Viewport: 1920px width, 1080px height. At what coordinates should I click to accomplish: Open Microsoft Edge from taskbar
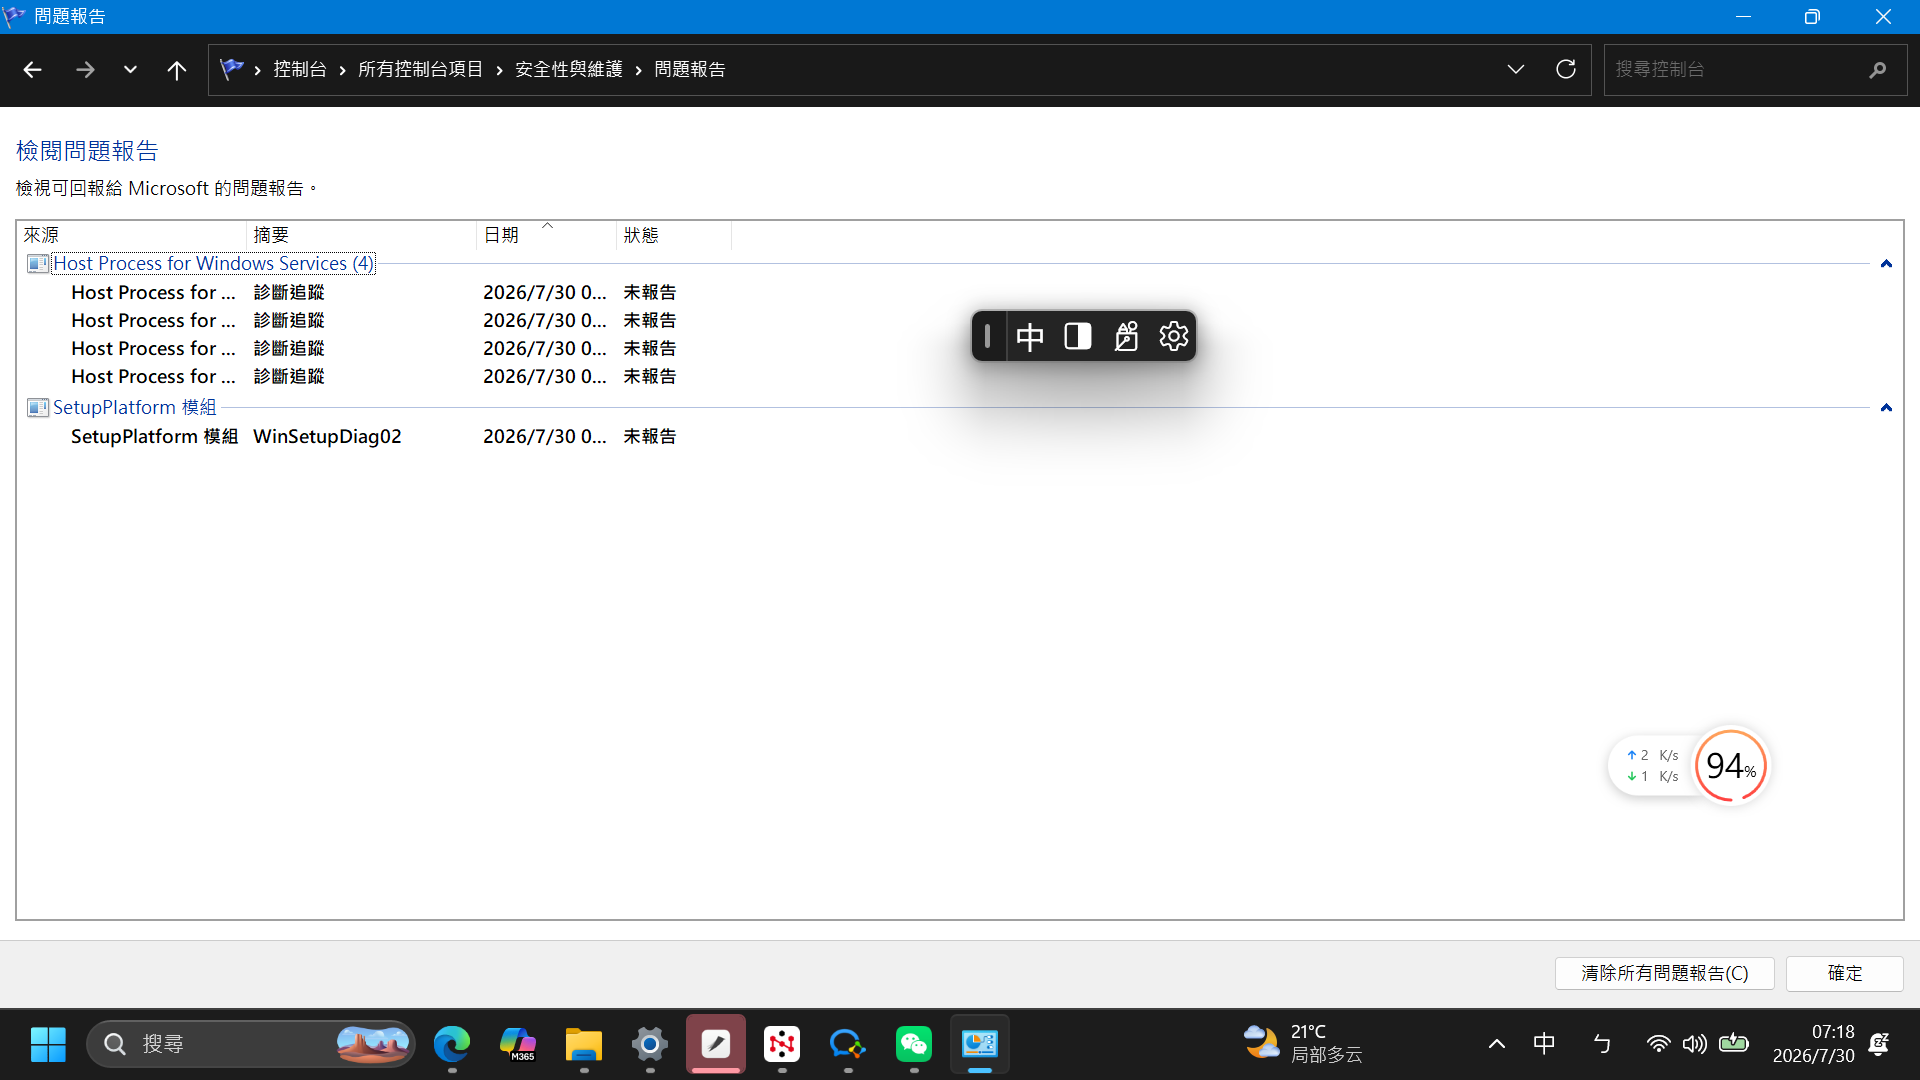(x=452, y=1044)
